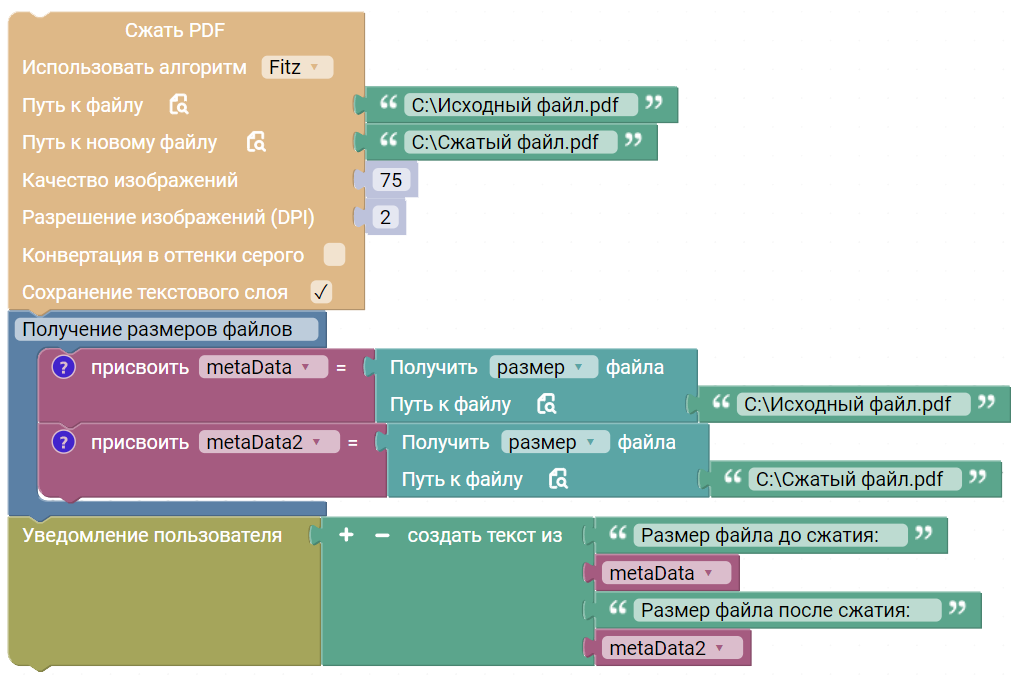This screenshot has height=676, width=1019.
Task: Add an item with the plus icon in 'создать текст из'
Action: click(346, 535)
